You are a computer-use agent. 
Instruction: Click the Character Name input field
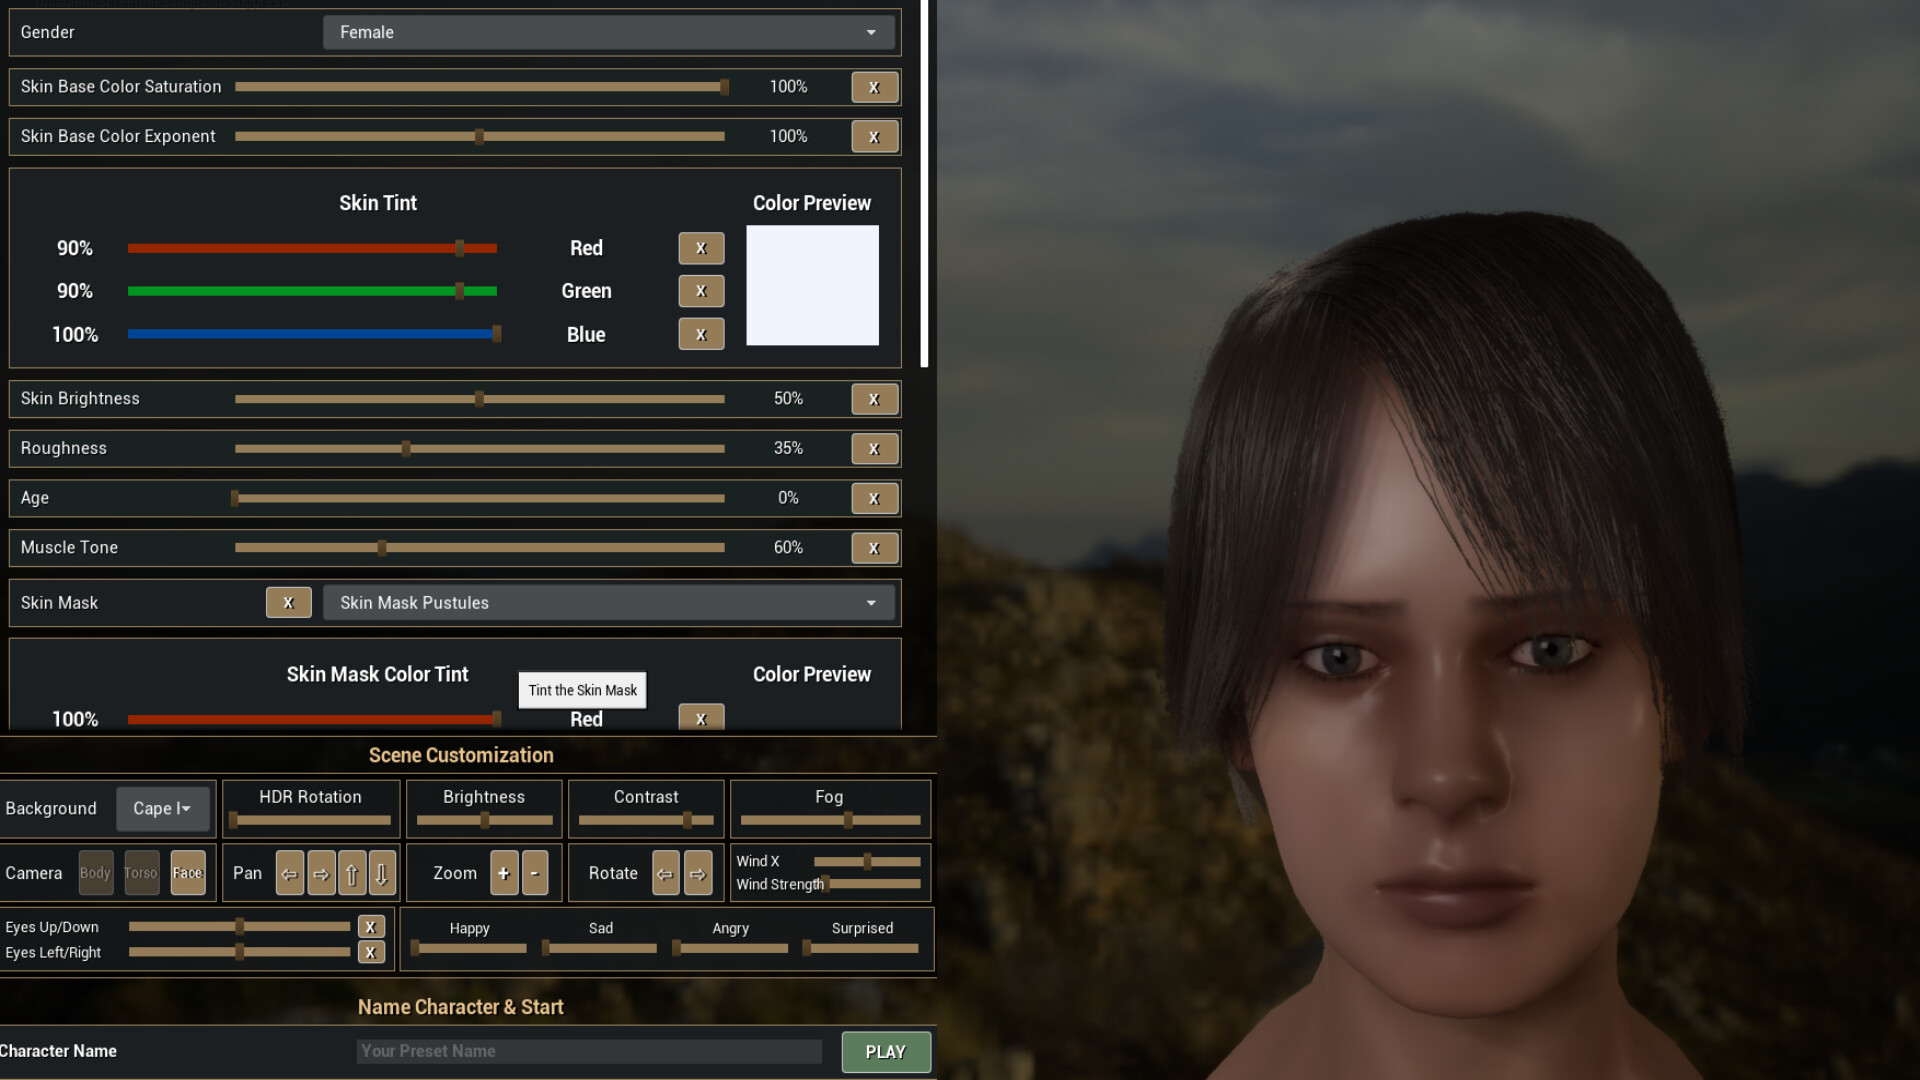[x=589, y=1051]
